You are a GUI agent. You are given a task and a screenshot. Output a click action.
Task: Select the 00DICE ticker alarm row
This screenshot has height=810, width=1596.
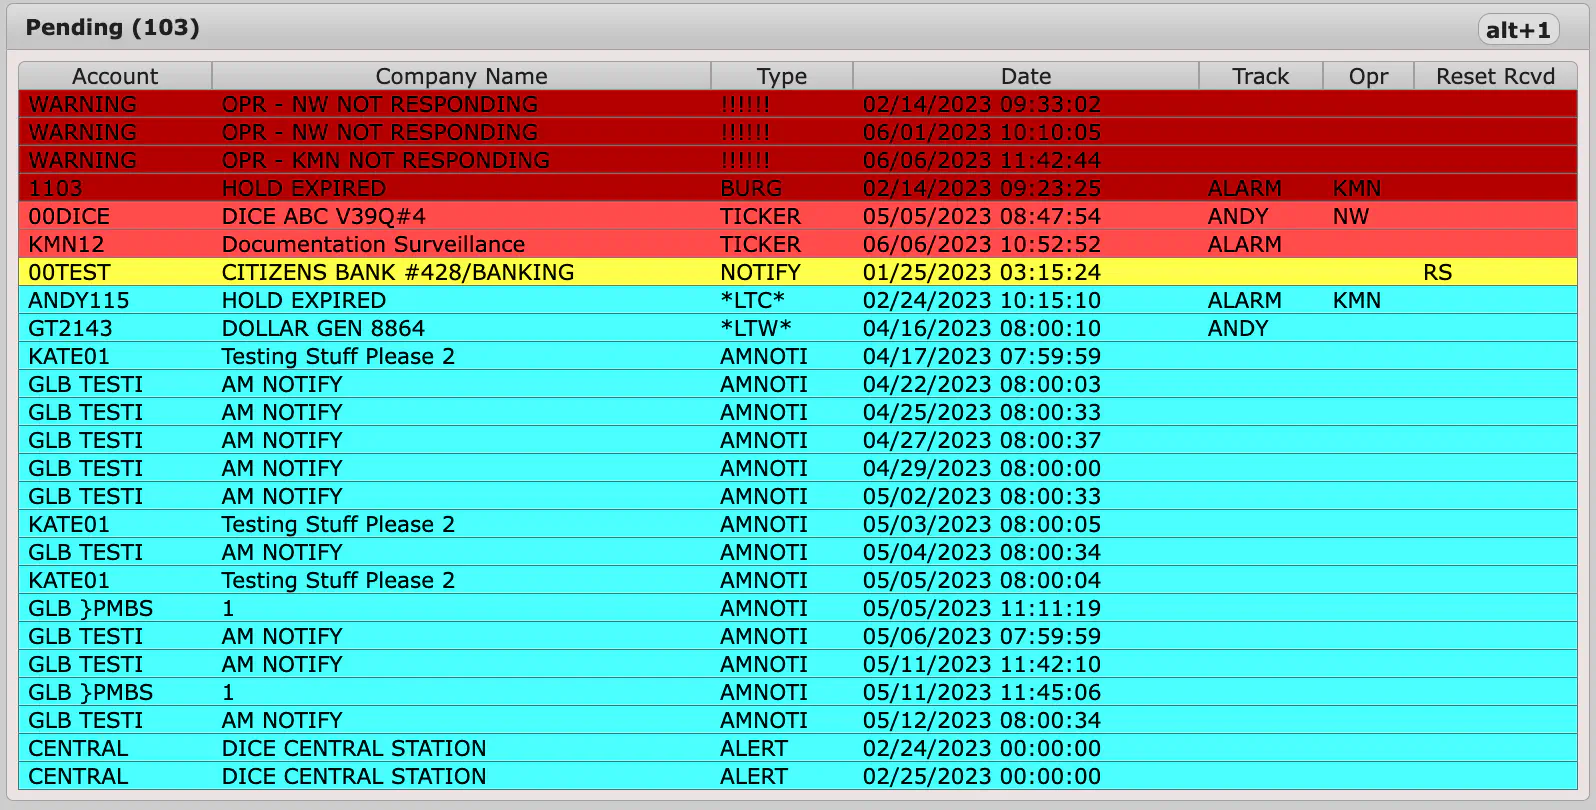tap(798, 216)
